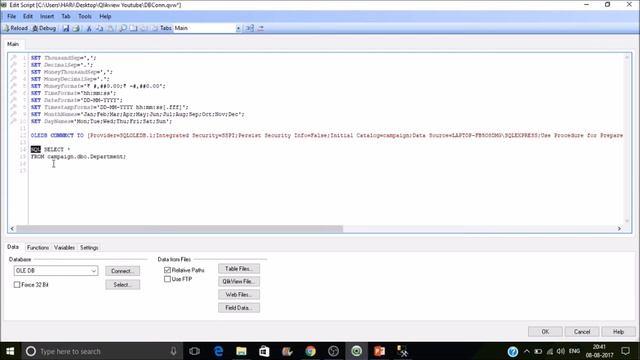Open the Windows Start menu
Image resolution: width=640 pixels, height=360 pixels.
[10, 351]
